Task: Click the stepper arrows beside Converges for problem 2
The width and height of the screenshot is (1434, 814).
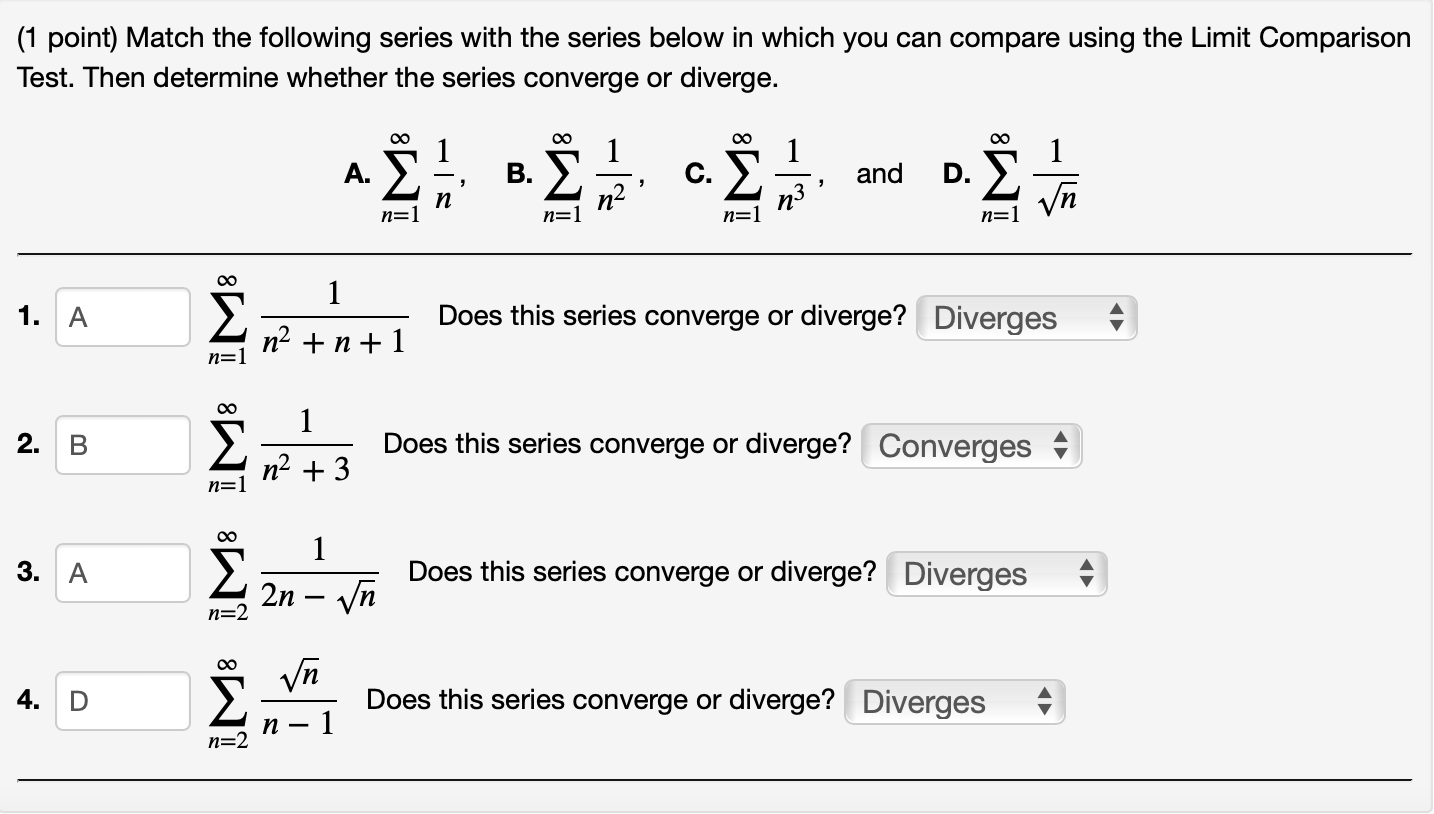Action: pyautogui.click(x=1062, y=445)
